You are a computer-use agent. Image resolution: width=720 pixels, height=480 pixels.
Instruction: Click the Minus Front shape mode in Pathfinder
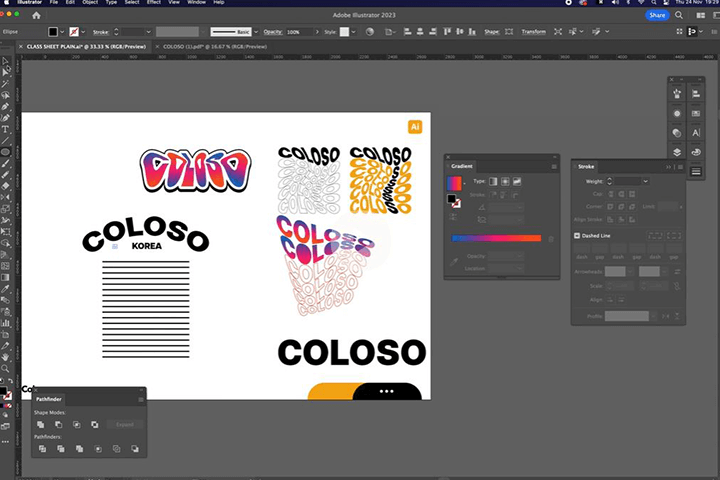tap(58, 424)
